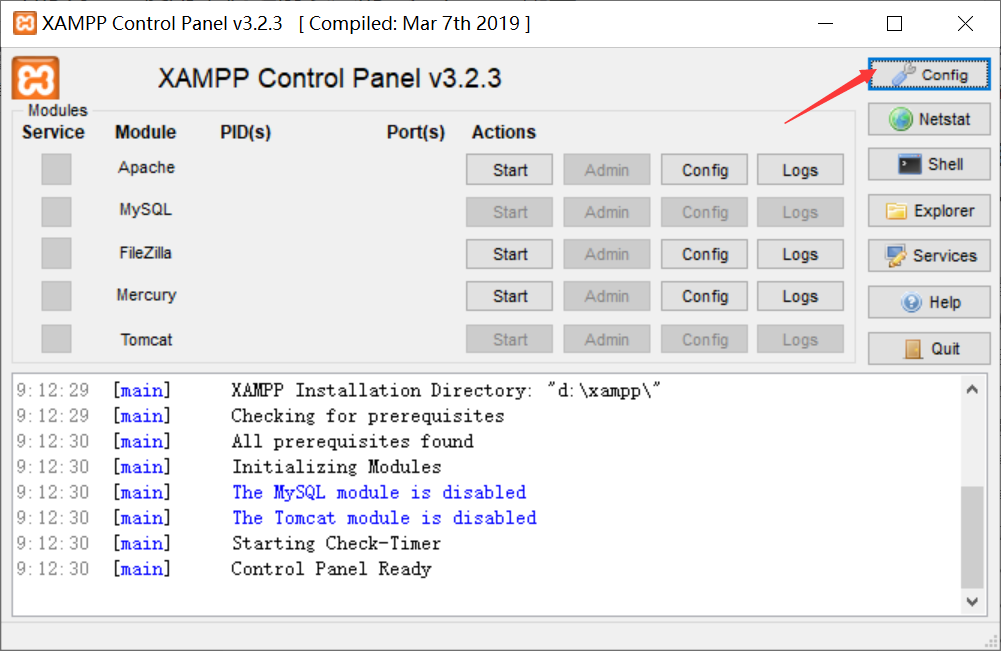Click the disabled Tomcat Start button
This screenshot has height=651, width=1001.
pyautogui.click(x=509, y=339)
